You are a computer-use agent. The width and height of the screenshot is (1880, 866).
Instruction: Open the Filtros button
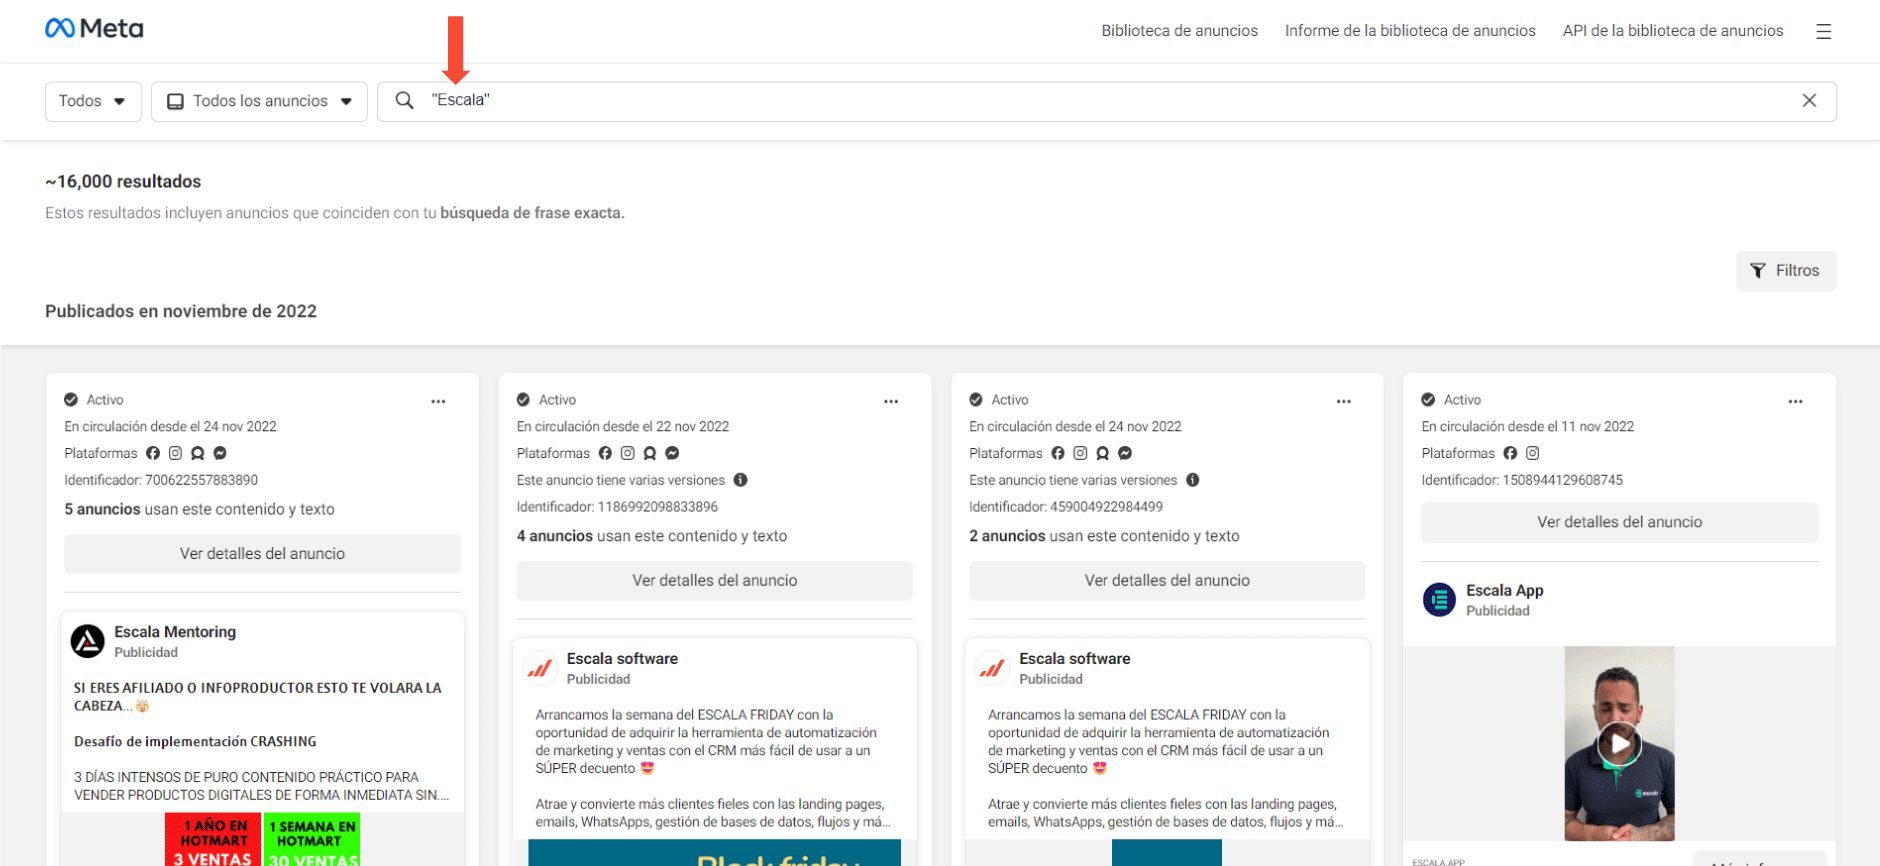(1786, 271)
